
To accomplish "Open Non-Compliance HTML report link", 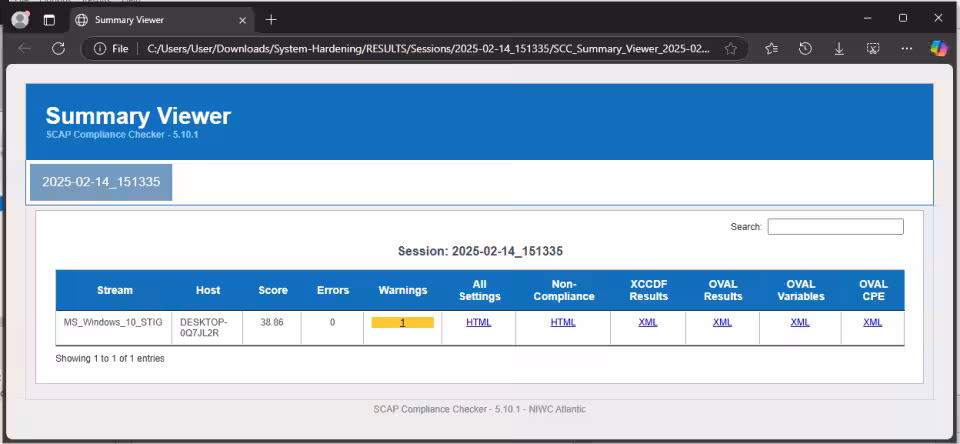I will click(x=563, y=322).
